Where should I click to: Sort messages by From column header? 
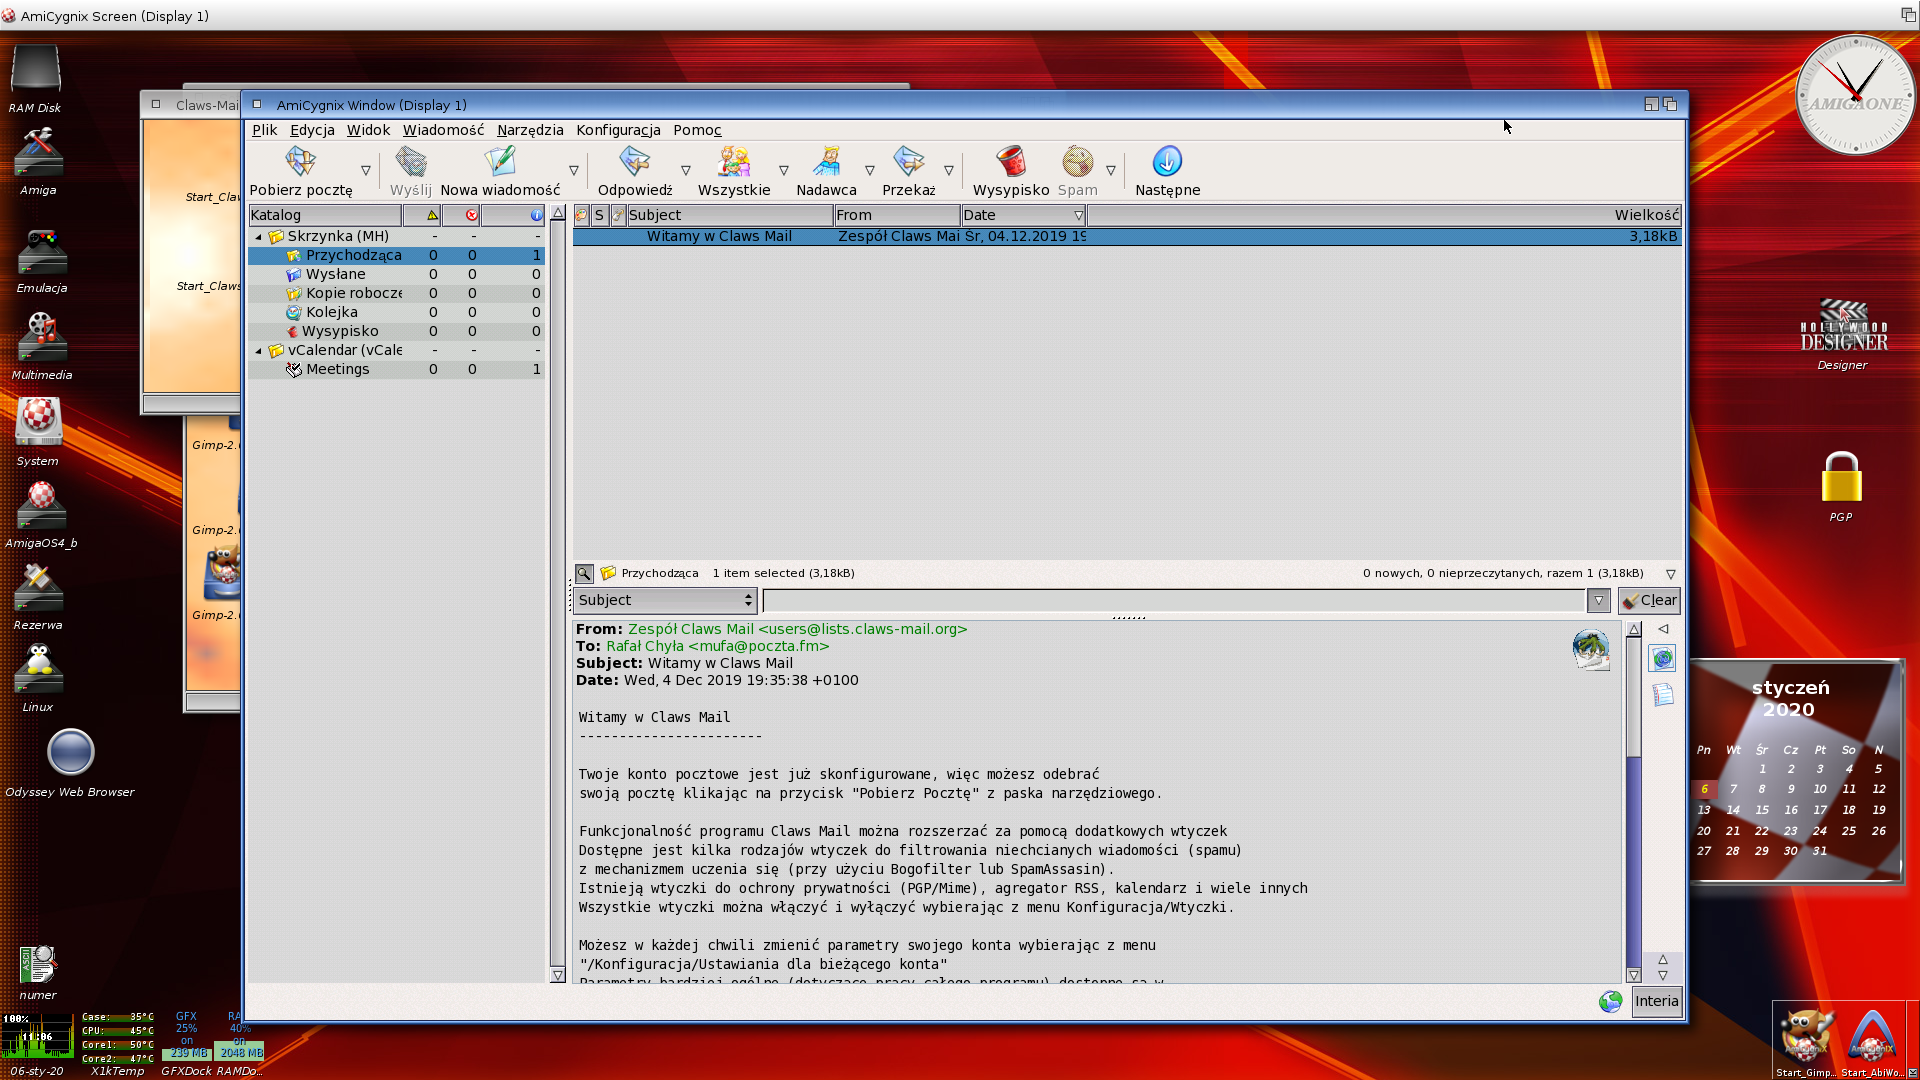897,215
